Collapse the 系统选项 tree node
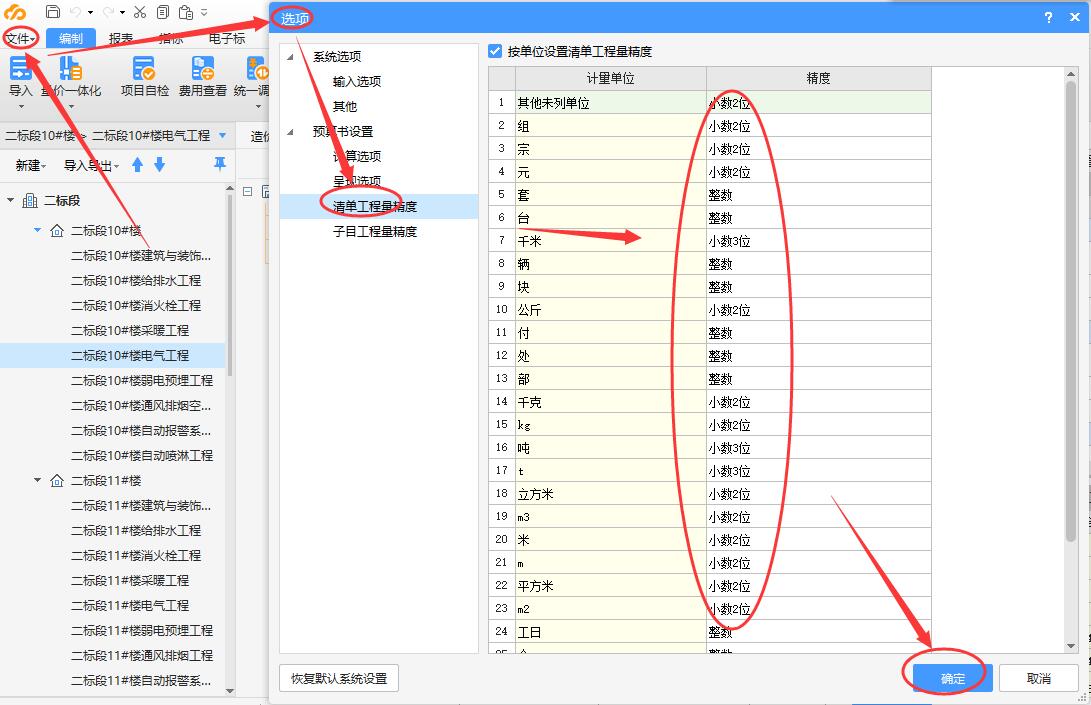 point(291,56)
